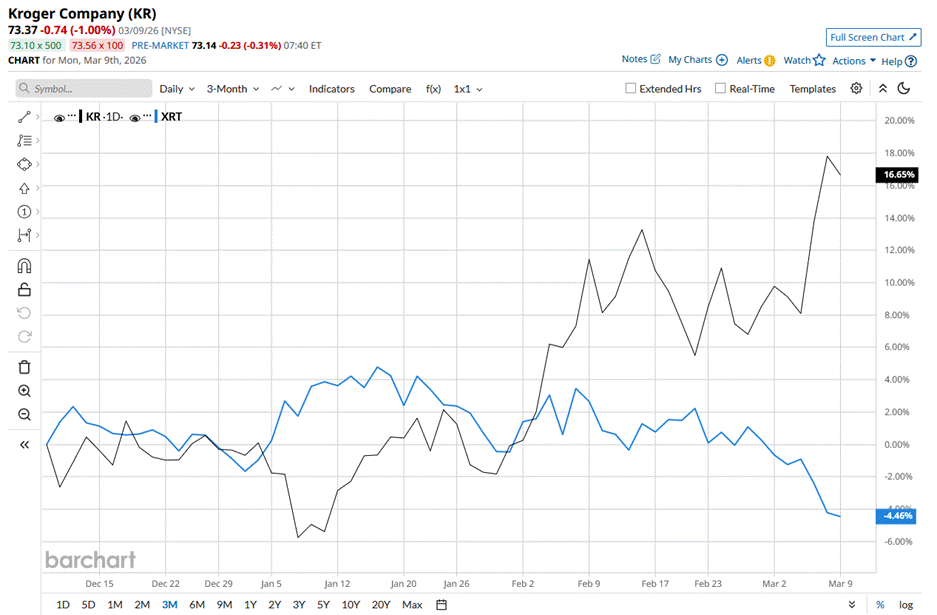
Task: Click the My Charts link
Action: 690,60
